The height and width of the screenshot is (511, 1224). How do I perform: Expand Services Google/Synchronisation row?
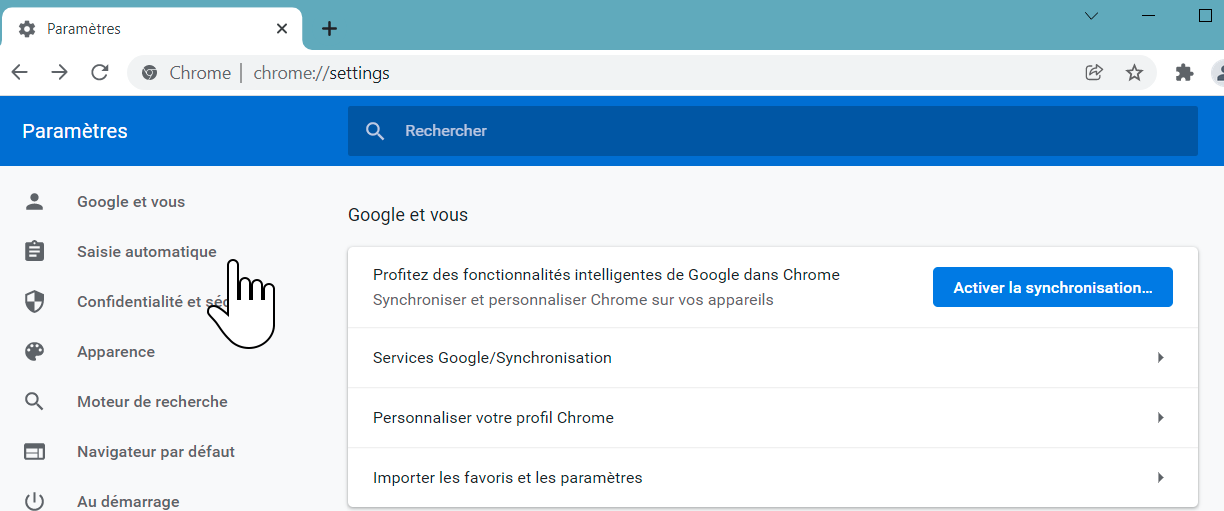[x=1160, y=358]
